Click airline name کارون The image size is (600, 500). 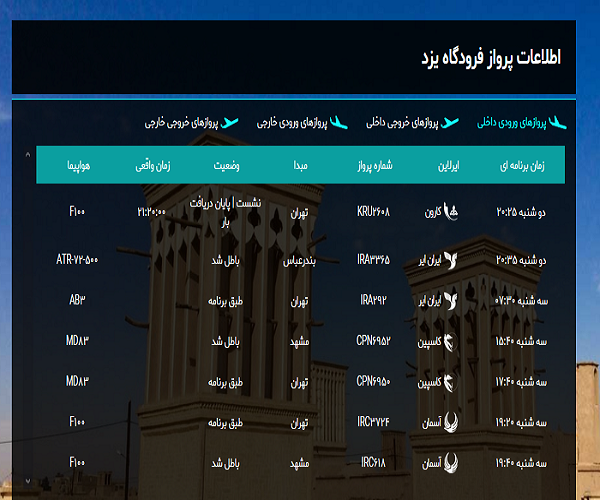coord(433,212)
